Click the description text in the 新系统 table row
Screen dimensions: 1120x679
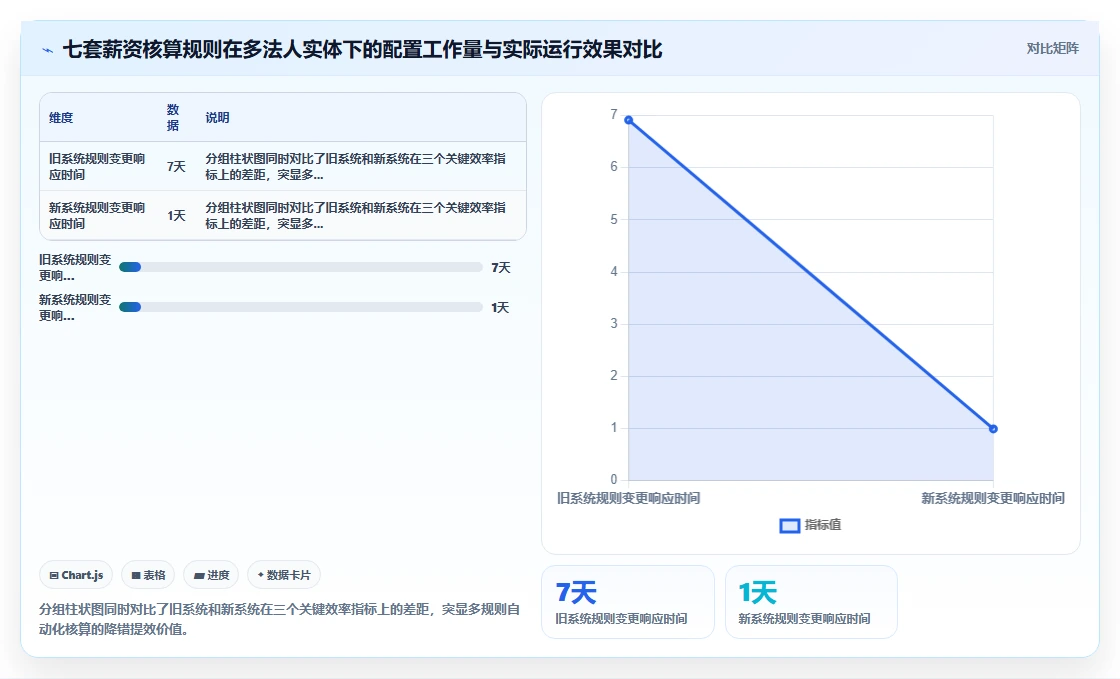[x=356, y=216]
